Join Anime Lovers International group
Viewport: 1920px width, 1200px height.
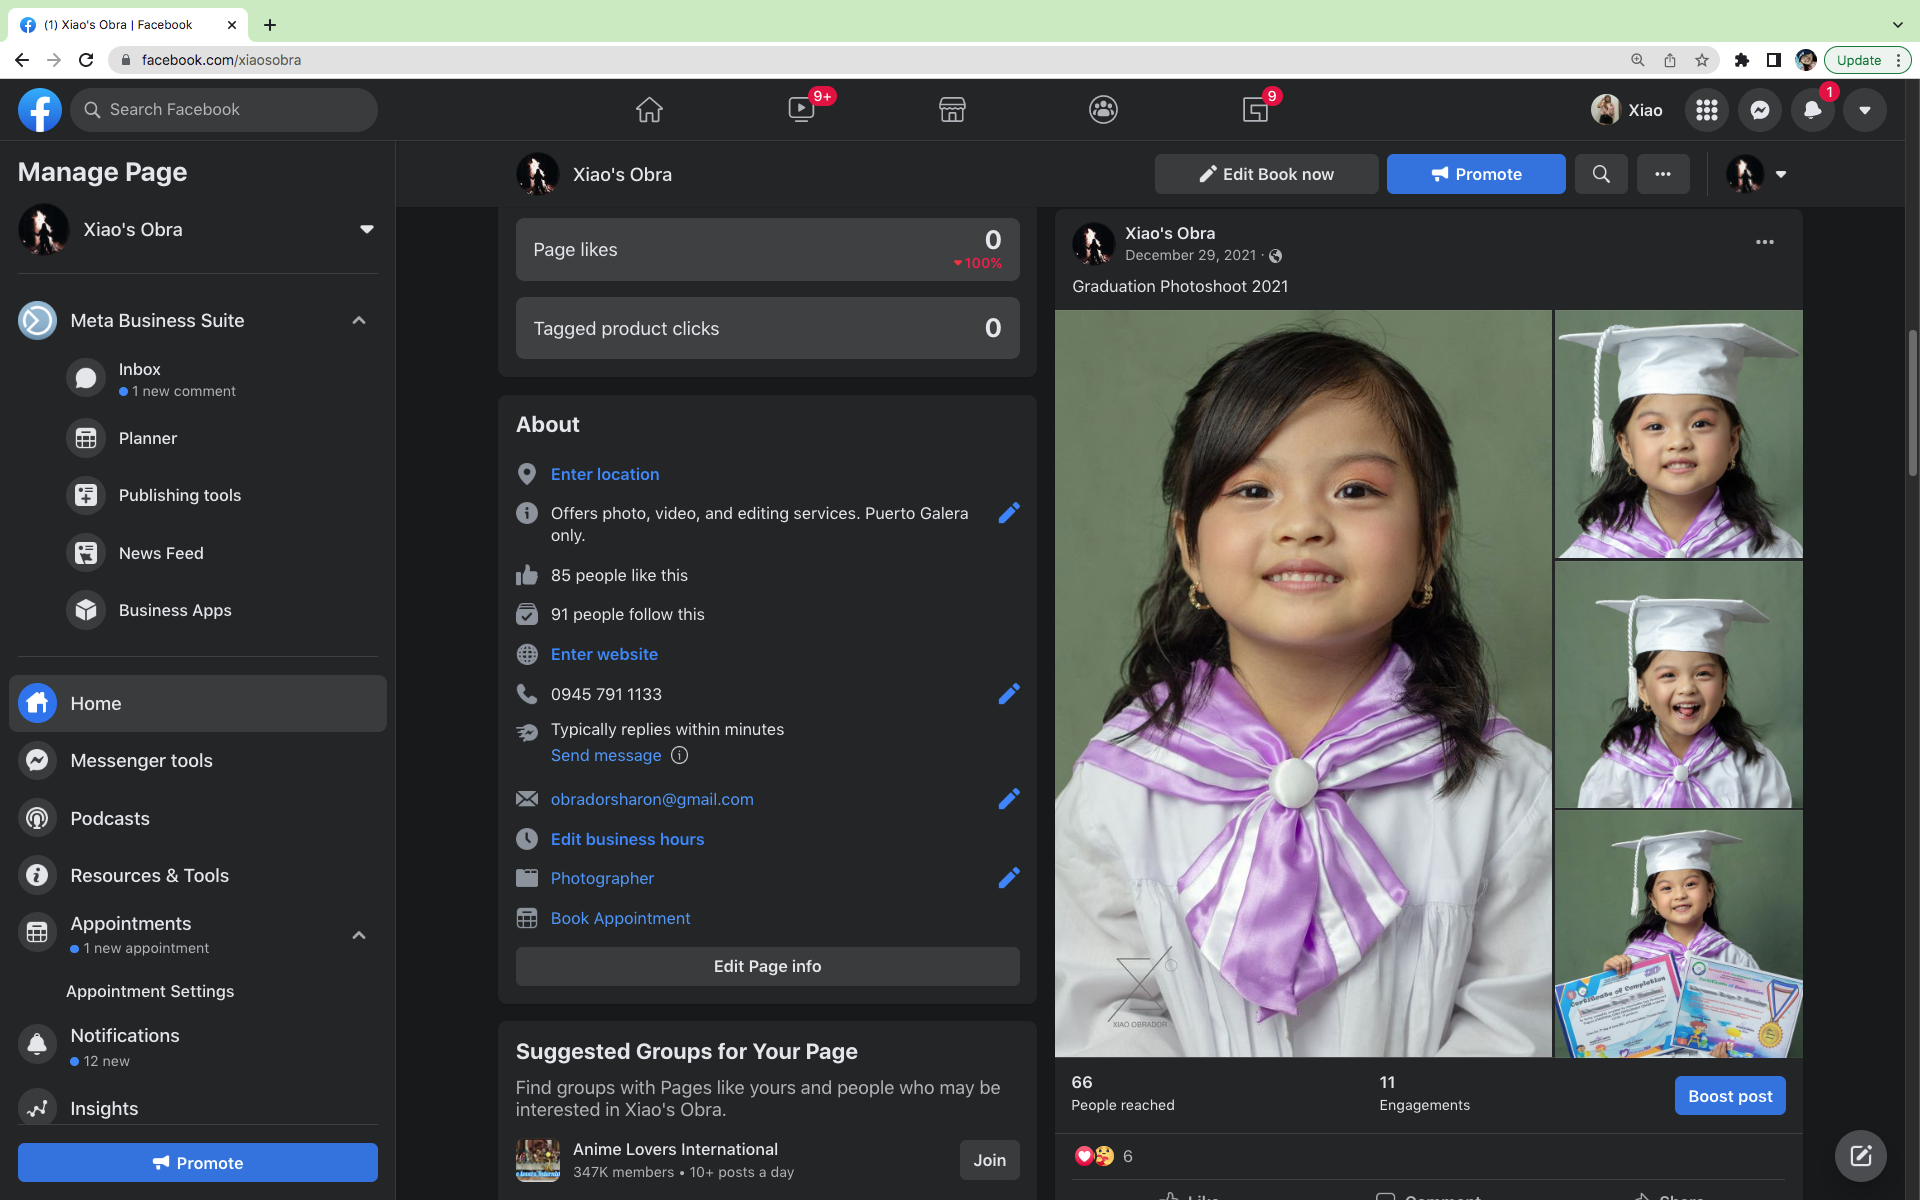click(989, 1160)
